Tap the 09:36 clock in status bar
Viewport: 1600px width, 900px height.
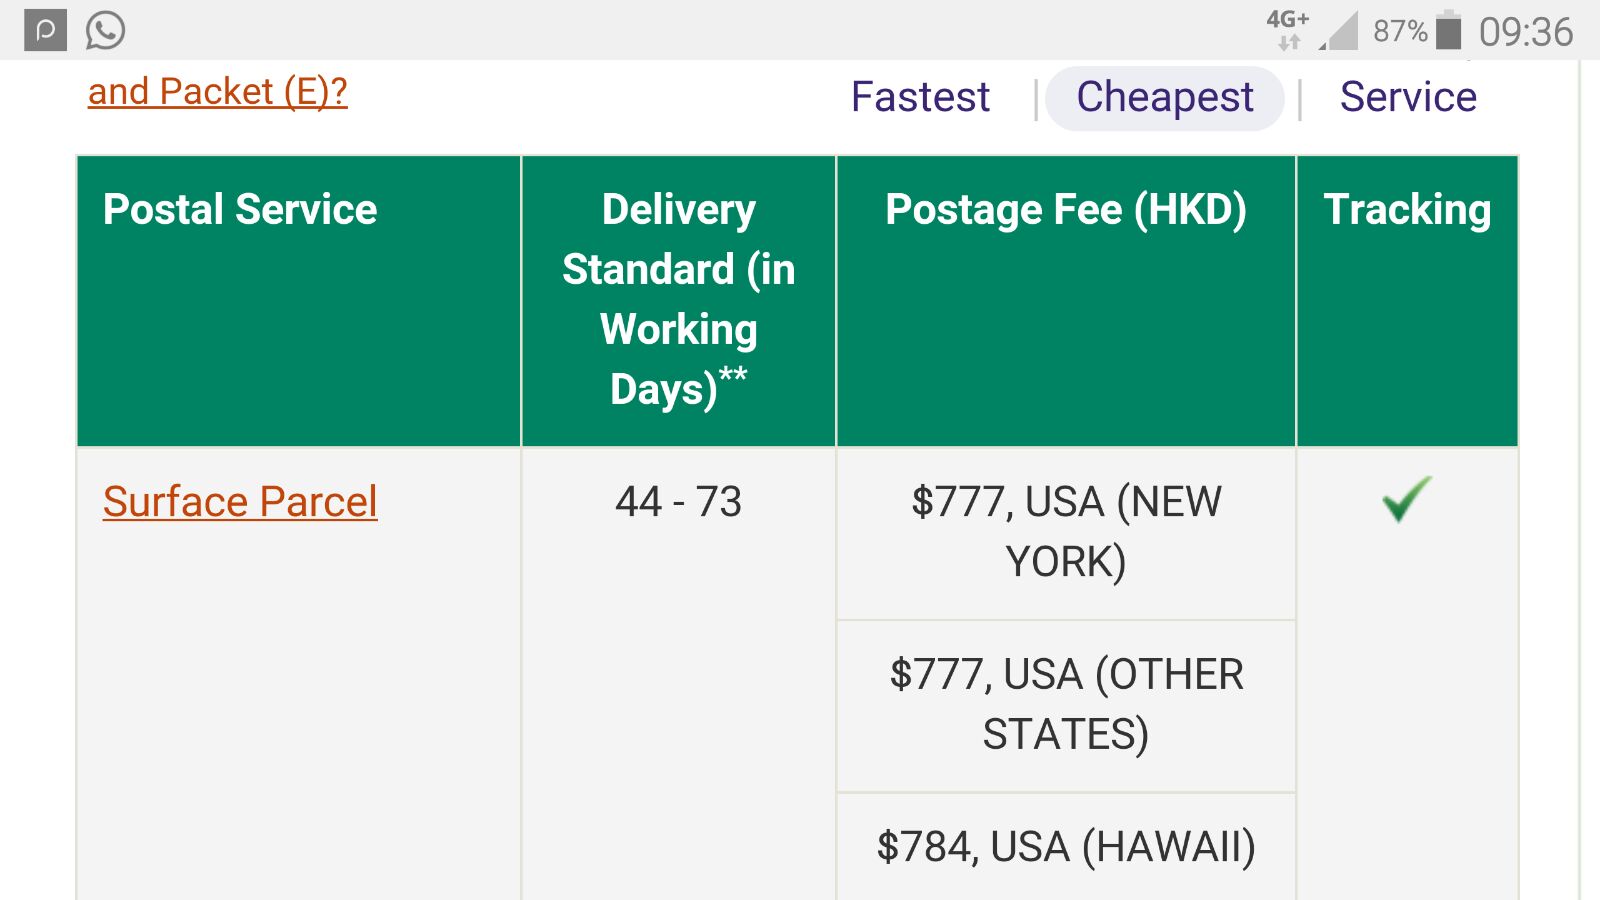click(x=1525, y=32)
